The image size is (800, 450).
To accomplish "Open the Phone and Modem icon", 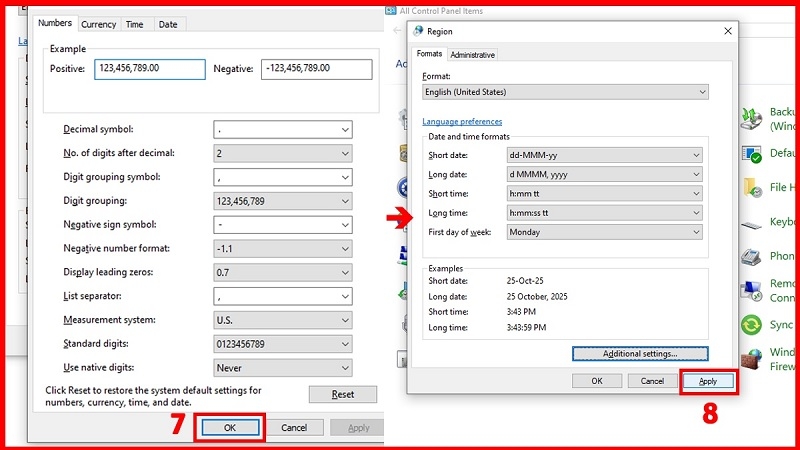I will 752,257.
